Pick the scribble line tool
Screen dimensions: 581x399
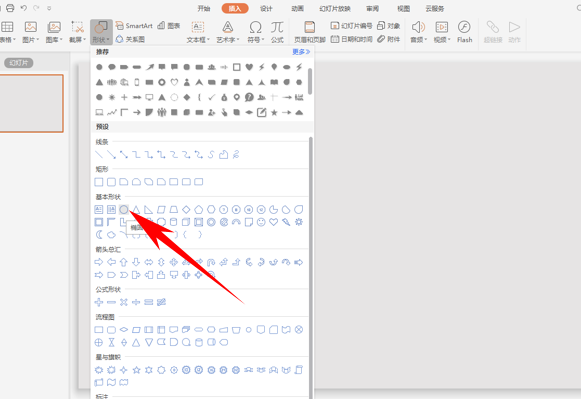click(236, 155)
